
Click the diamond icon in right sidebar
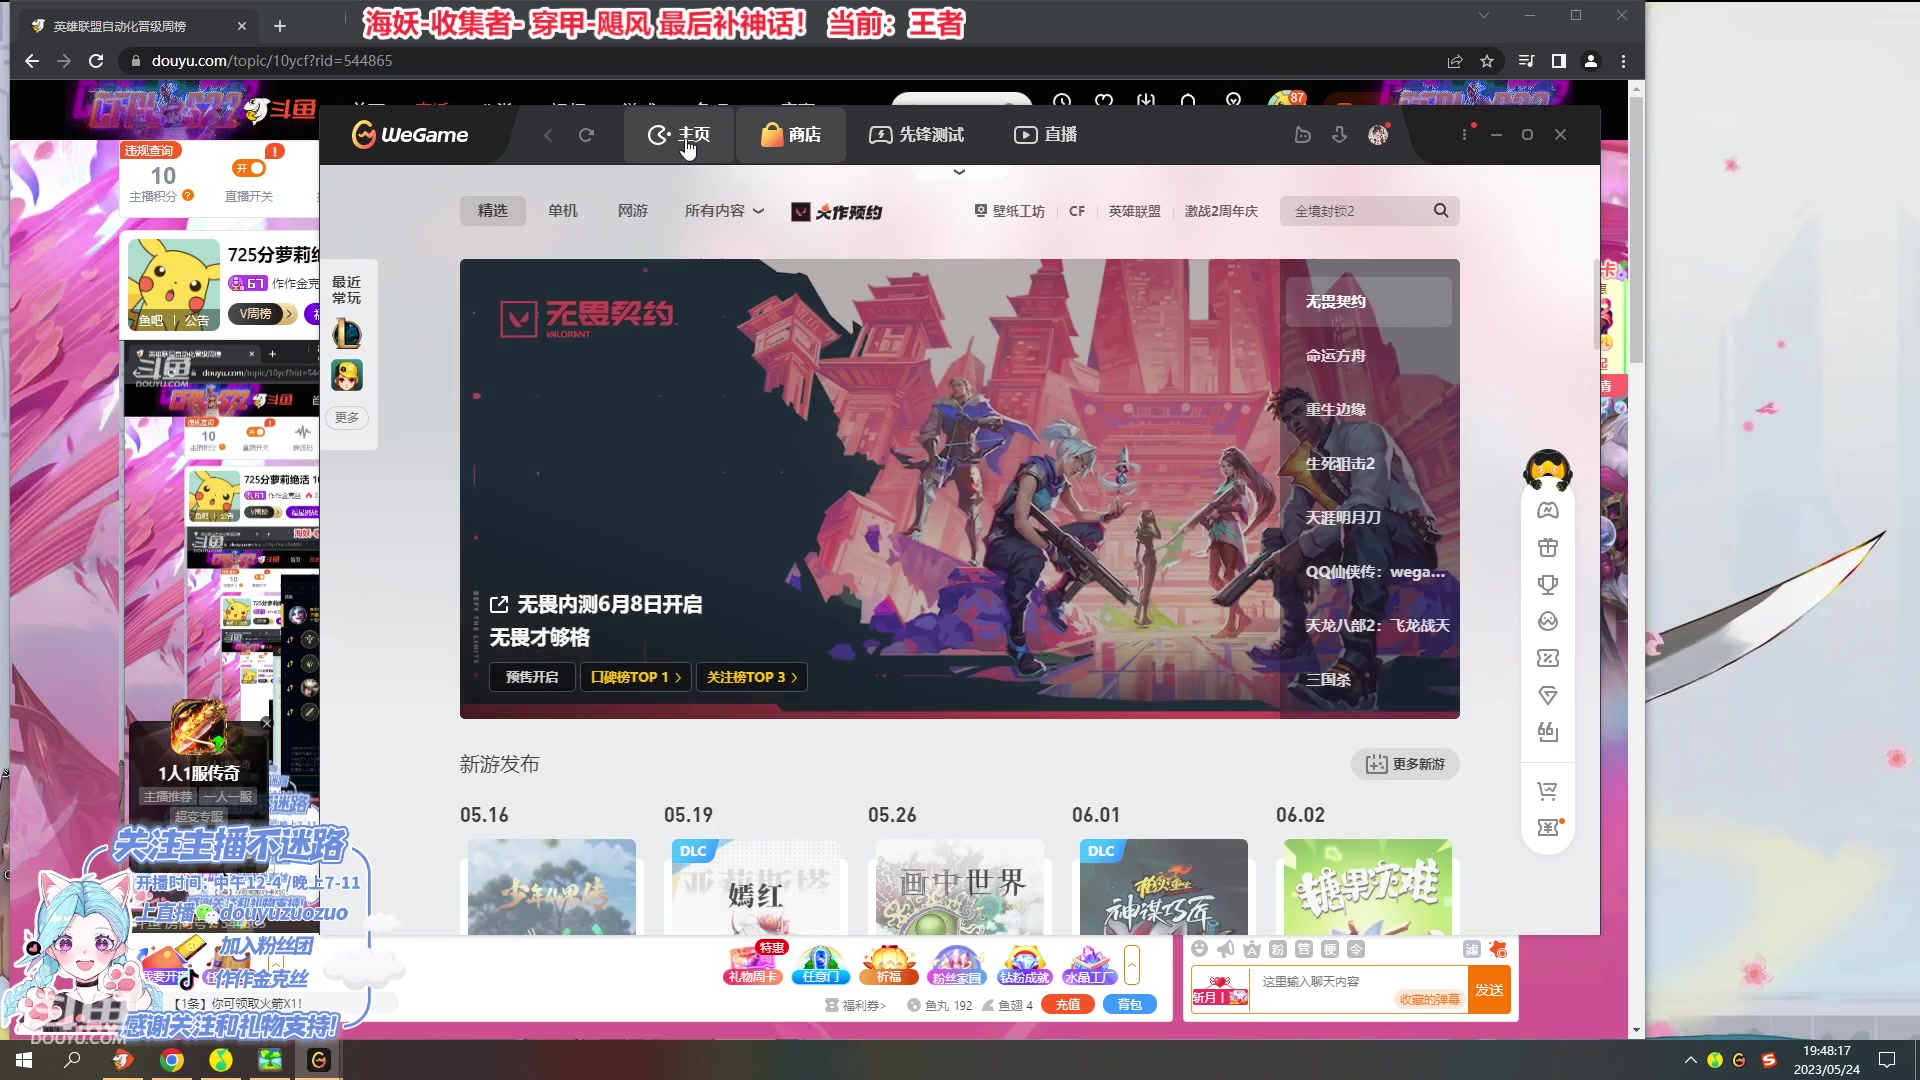pos(1548,696)
